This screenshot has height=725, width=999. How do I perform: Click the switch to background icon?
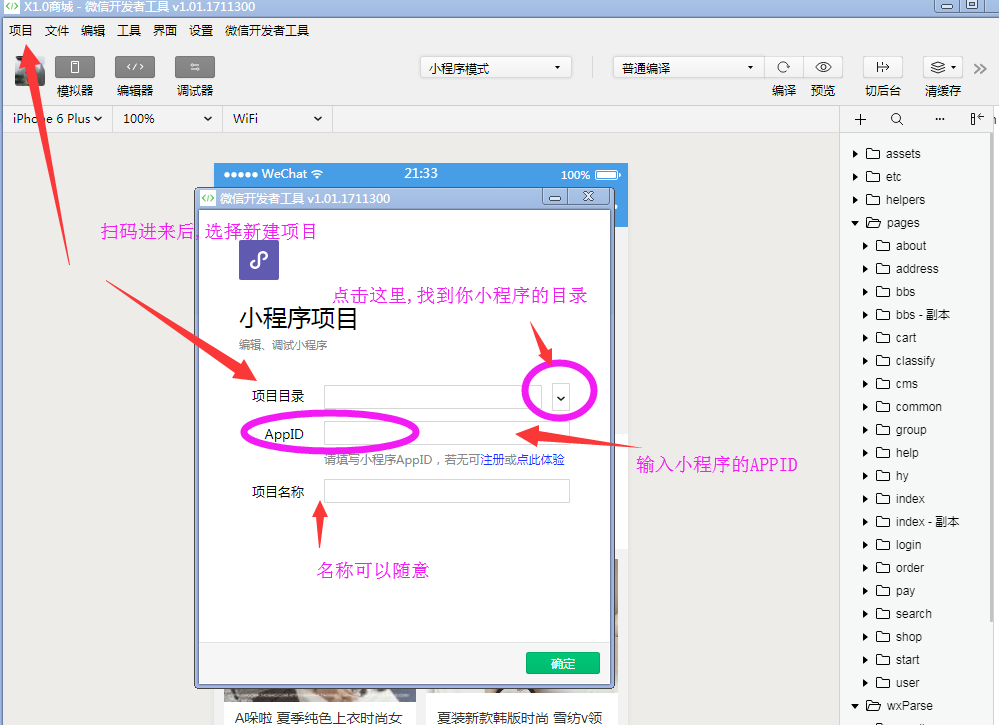(882, 68)
